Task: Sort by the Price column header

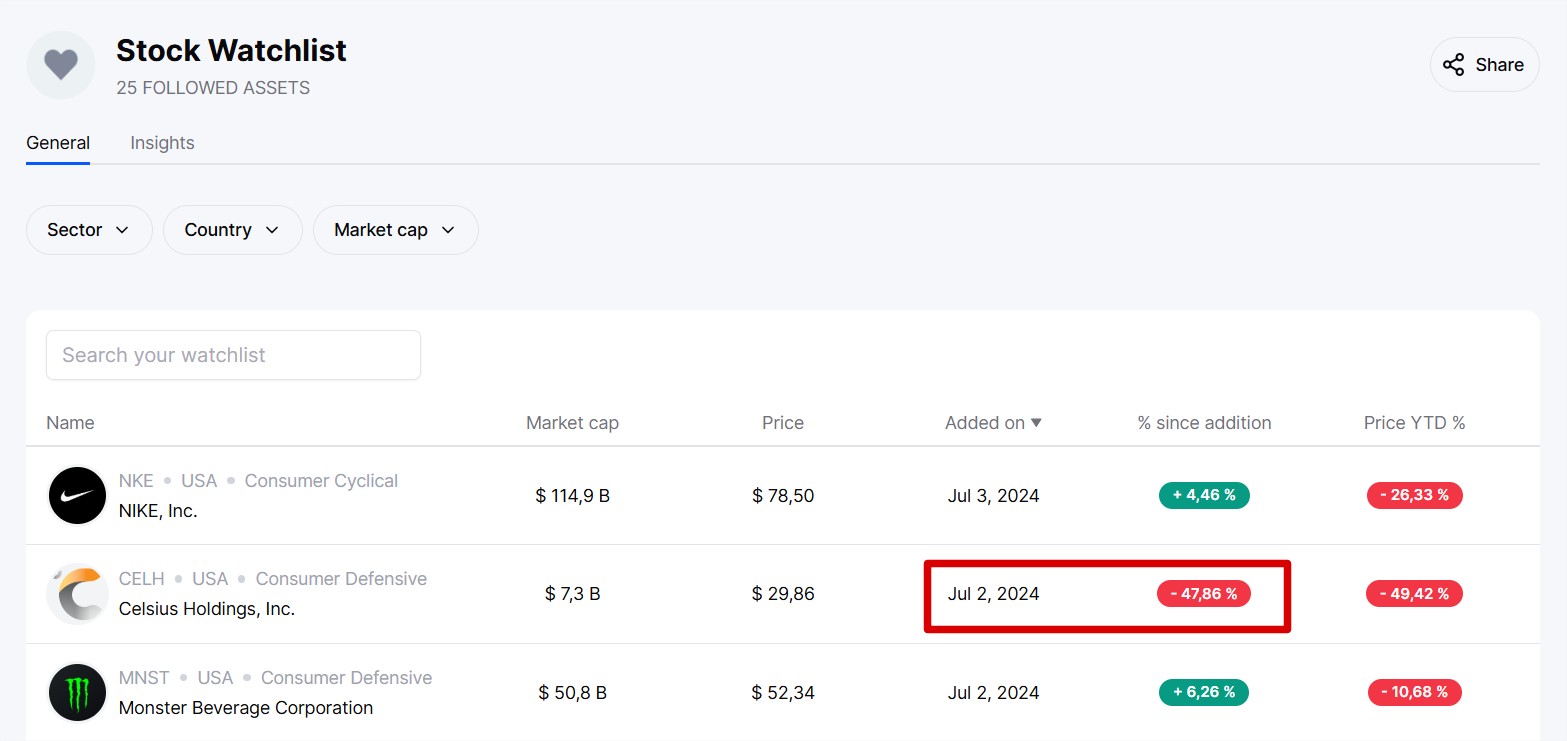Action: point(783,423)
